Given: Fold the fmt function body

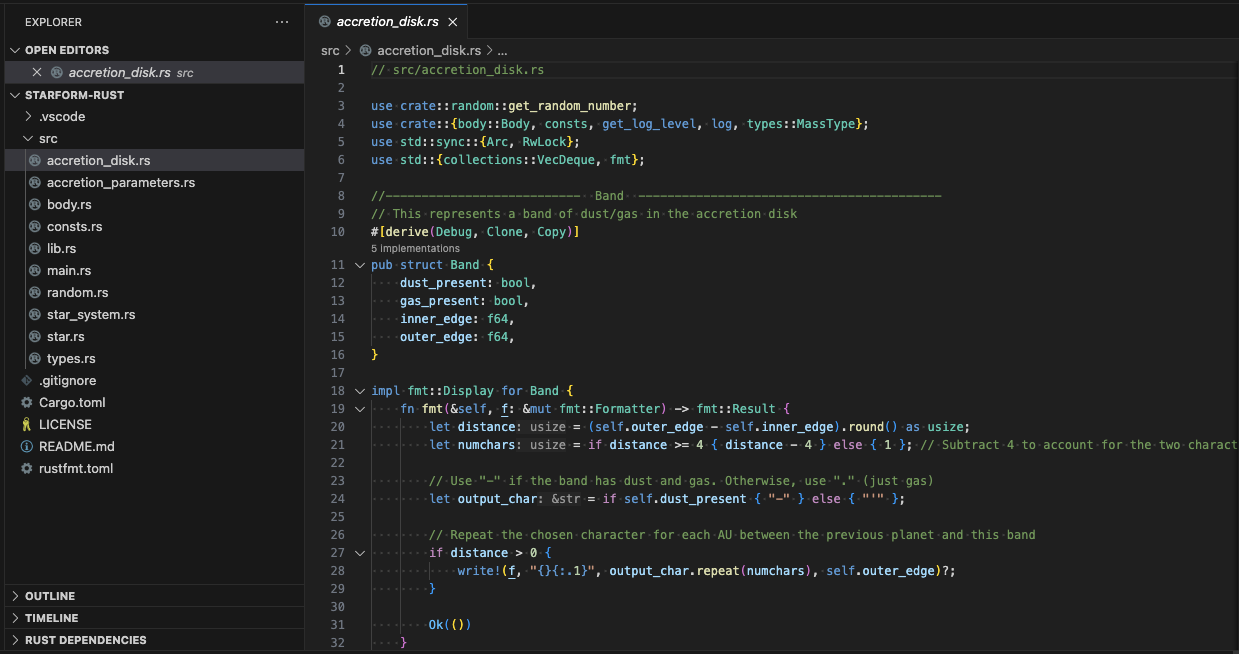Looking at the screenshot, I should click(x=359, y=408).
